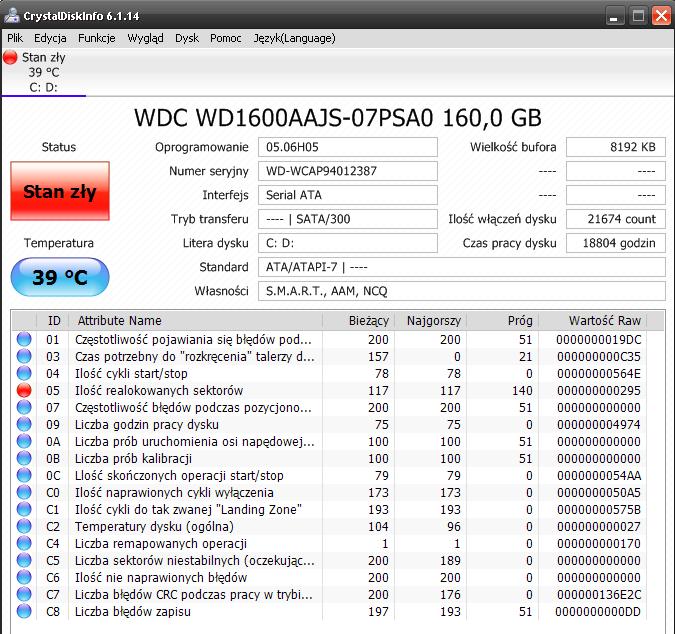
Task: Click the Litera dysku field
Action: tap(348, 243)
